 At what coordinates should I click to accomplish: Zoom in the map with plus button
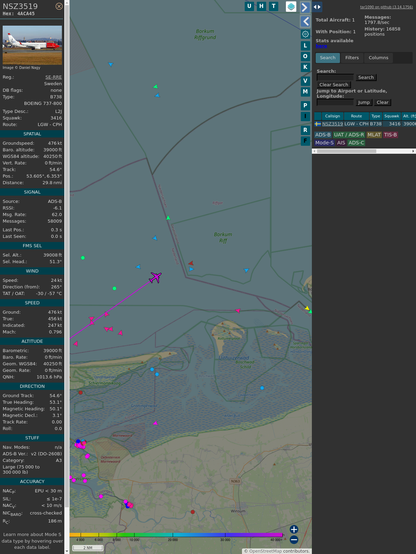(x=294, y=529)
